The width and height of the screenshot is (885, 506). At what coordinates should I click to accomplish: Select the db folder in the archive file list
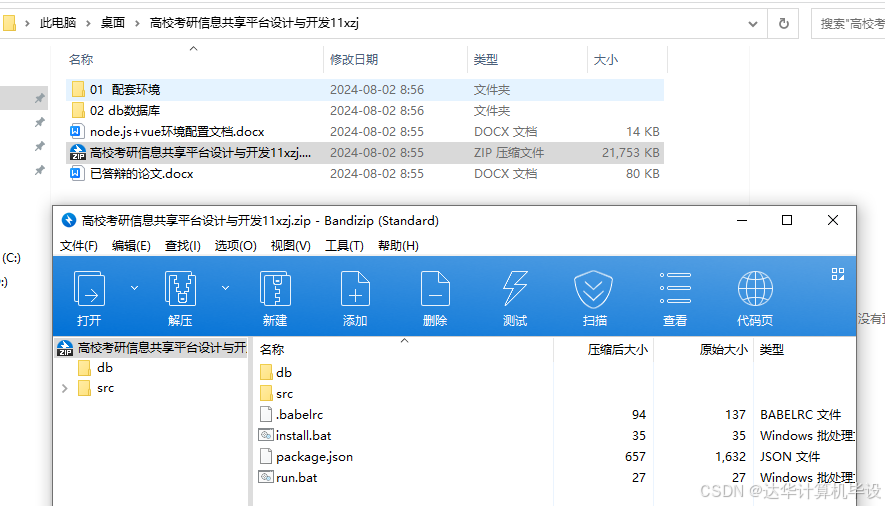pyautogui.click(x=276, y=372)
